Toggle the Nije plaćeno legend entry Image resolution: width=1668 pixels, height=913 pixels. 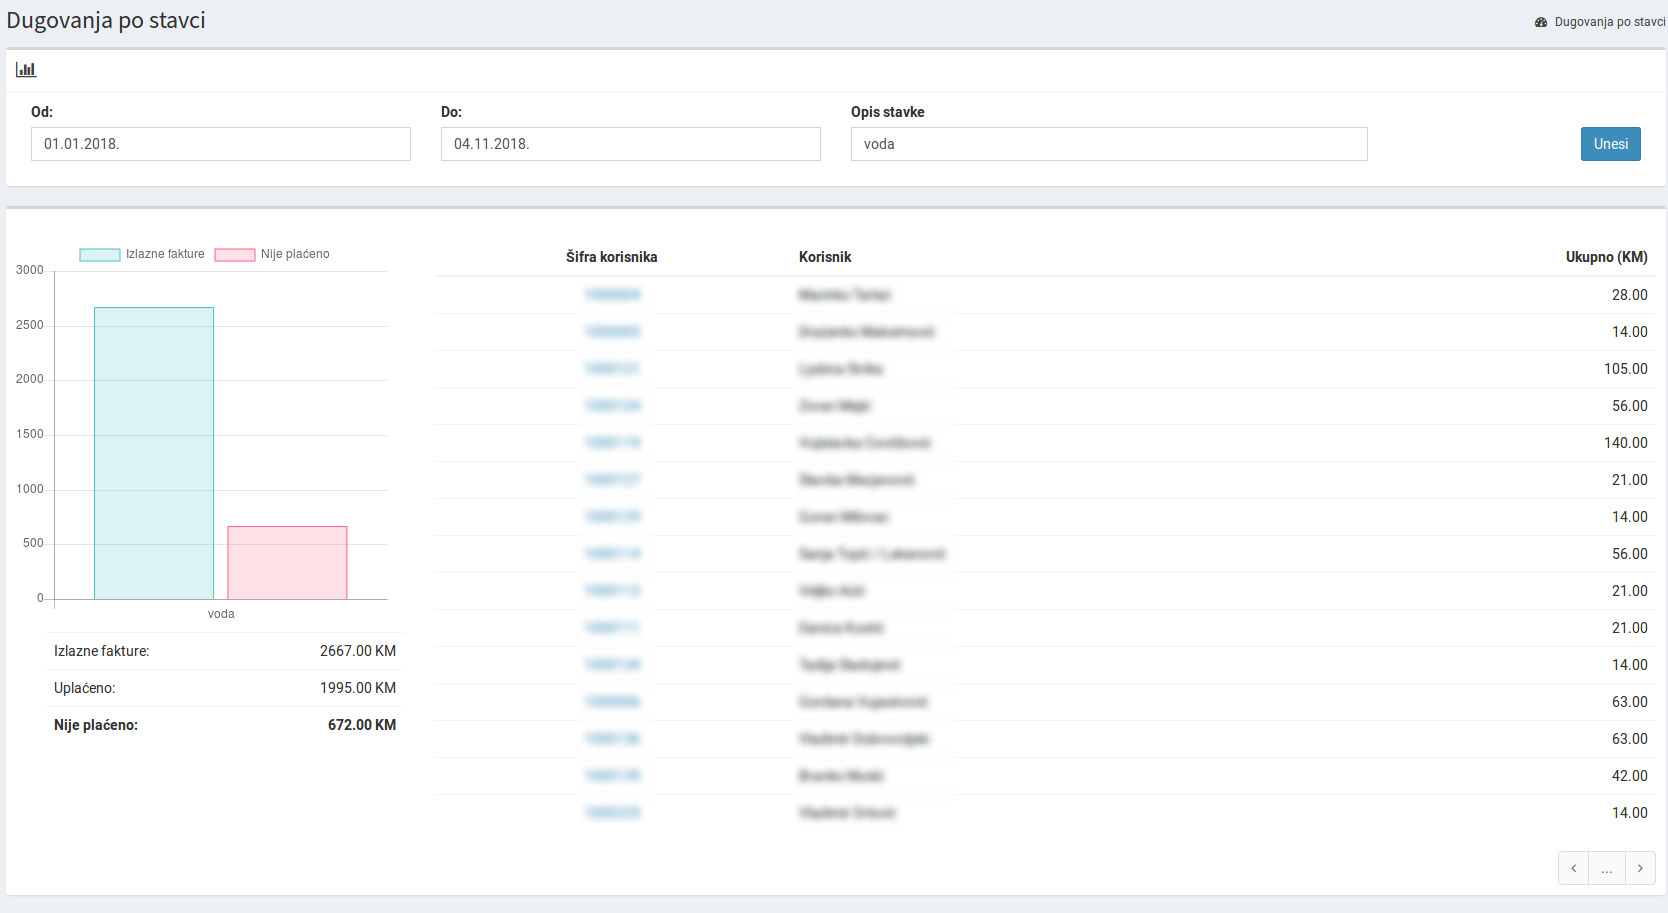click(x=273, y=254)
